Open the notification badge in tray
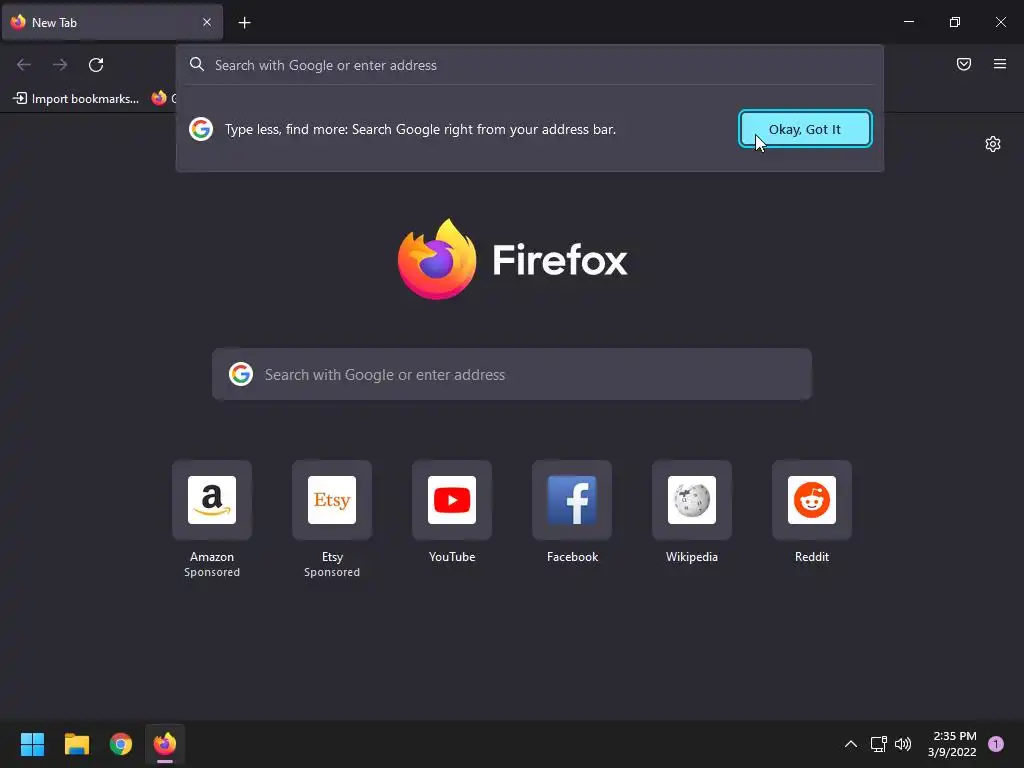The height and width of the screenshot is (768, 1024). point(996,744)
